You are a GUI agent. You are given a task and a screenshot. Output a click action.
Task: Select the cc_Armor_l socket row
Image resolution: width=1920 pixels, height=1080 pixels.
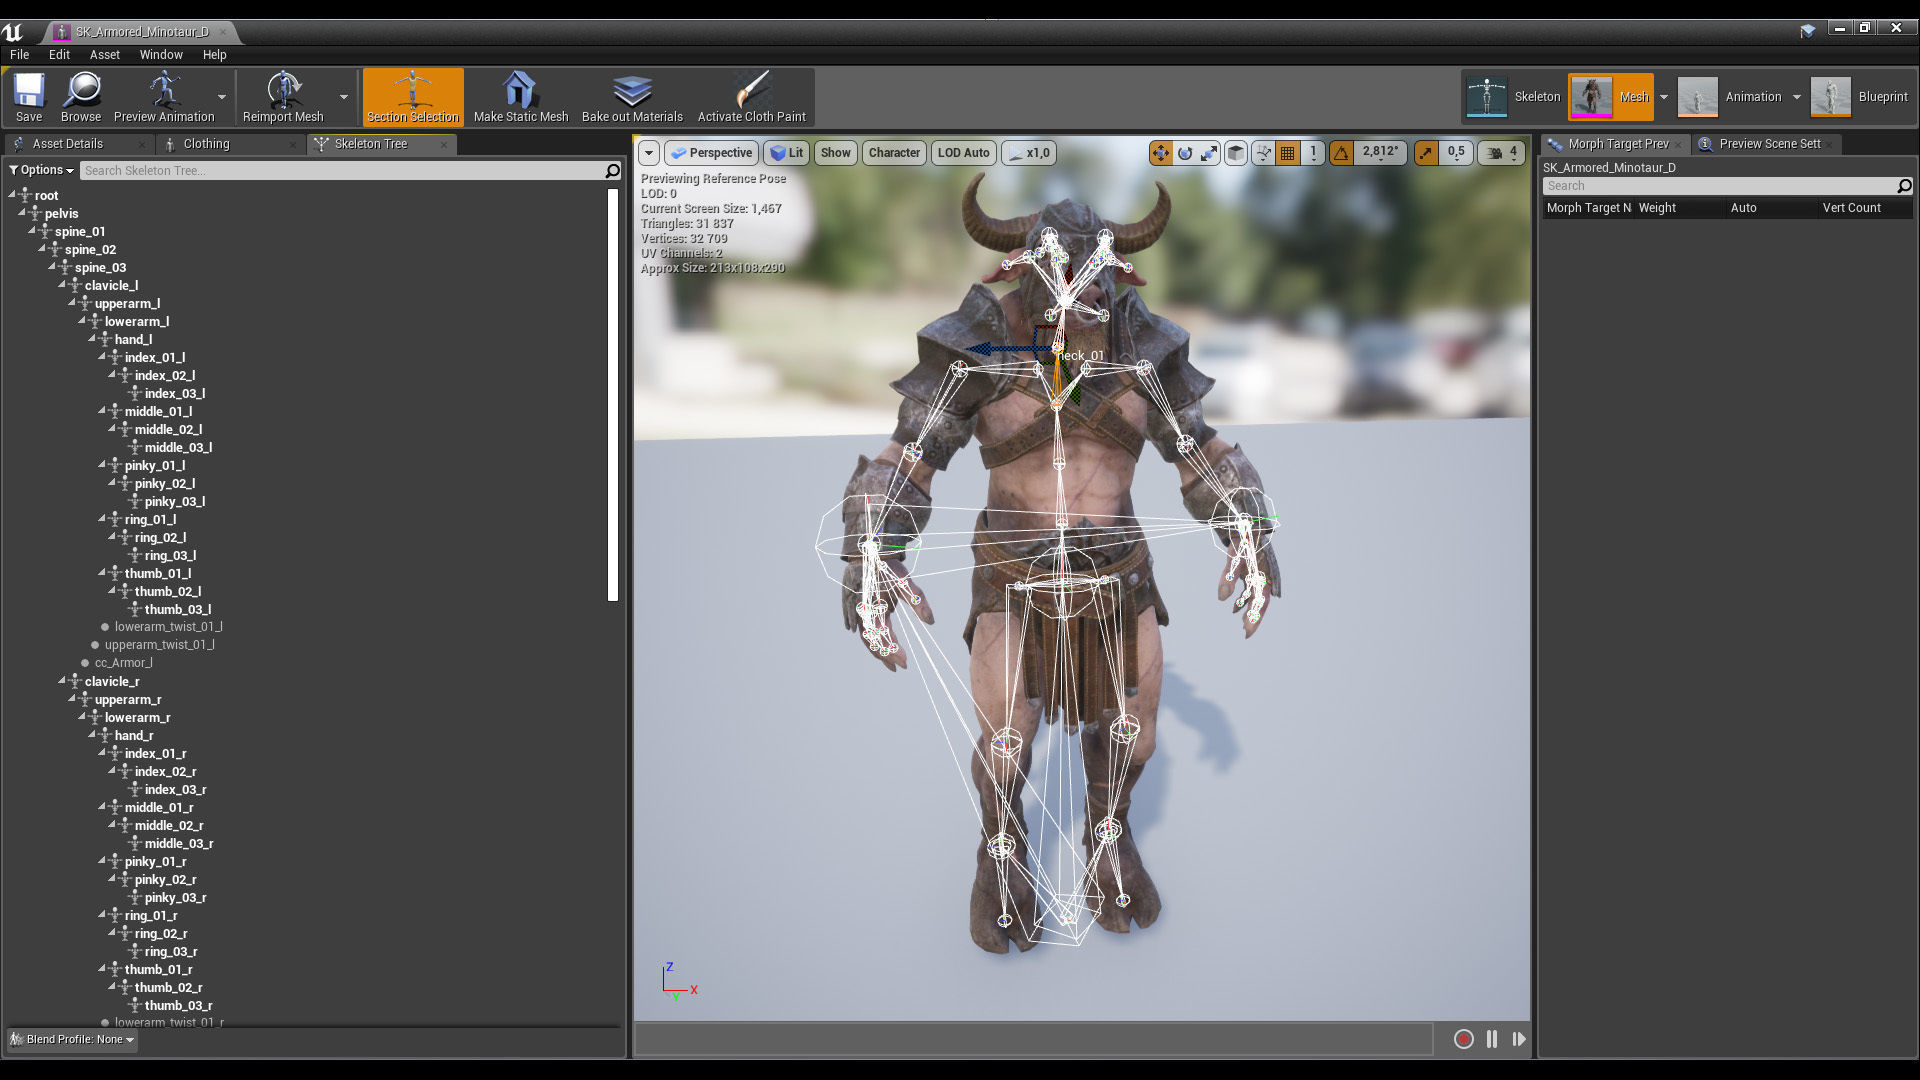point(123,663)
